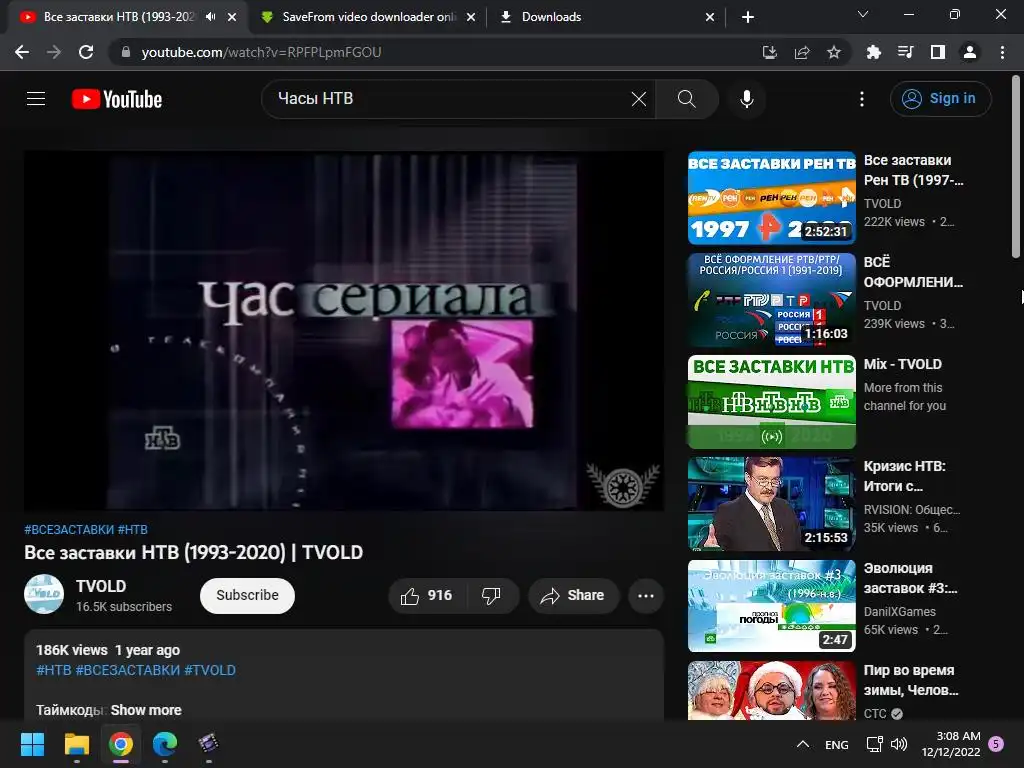Open notification center badge 5

[x=996, y=744]
